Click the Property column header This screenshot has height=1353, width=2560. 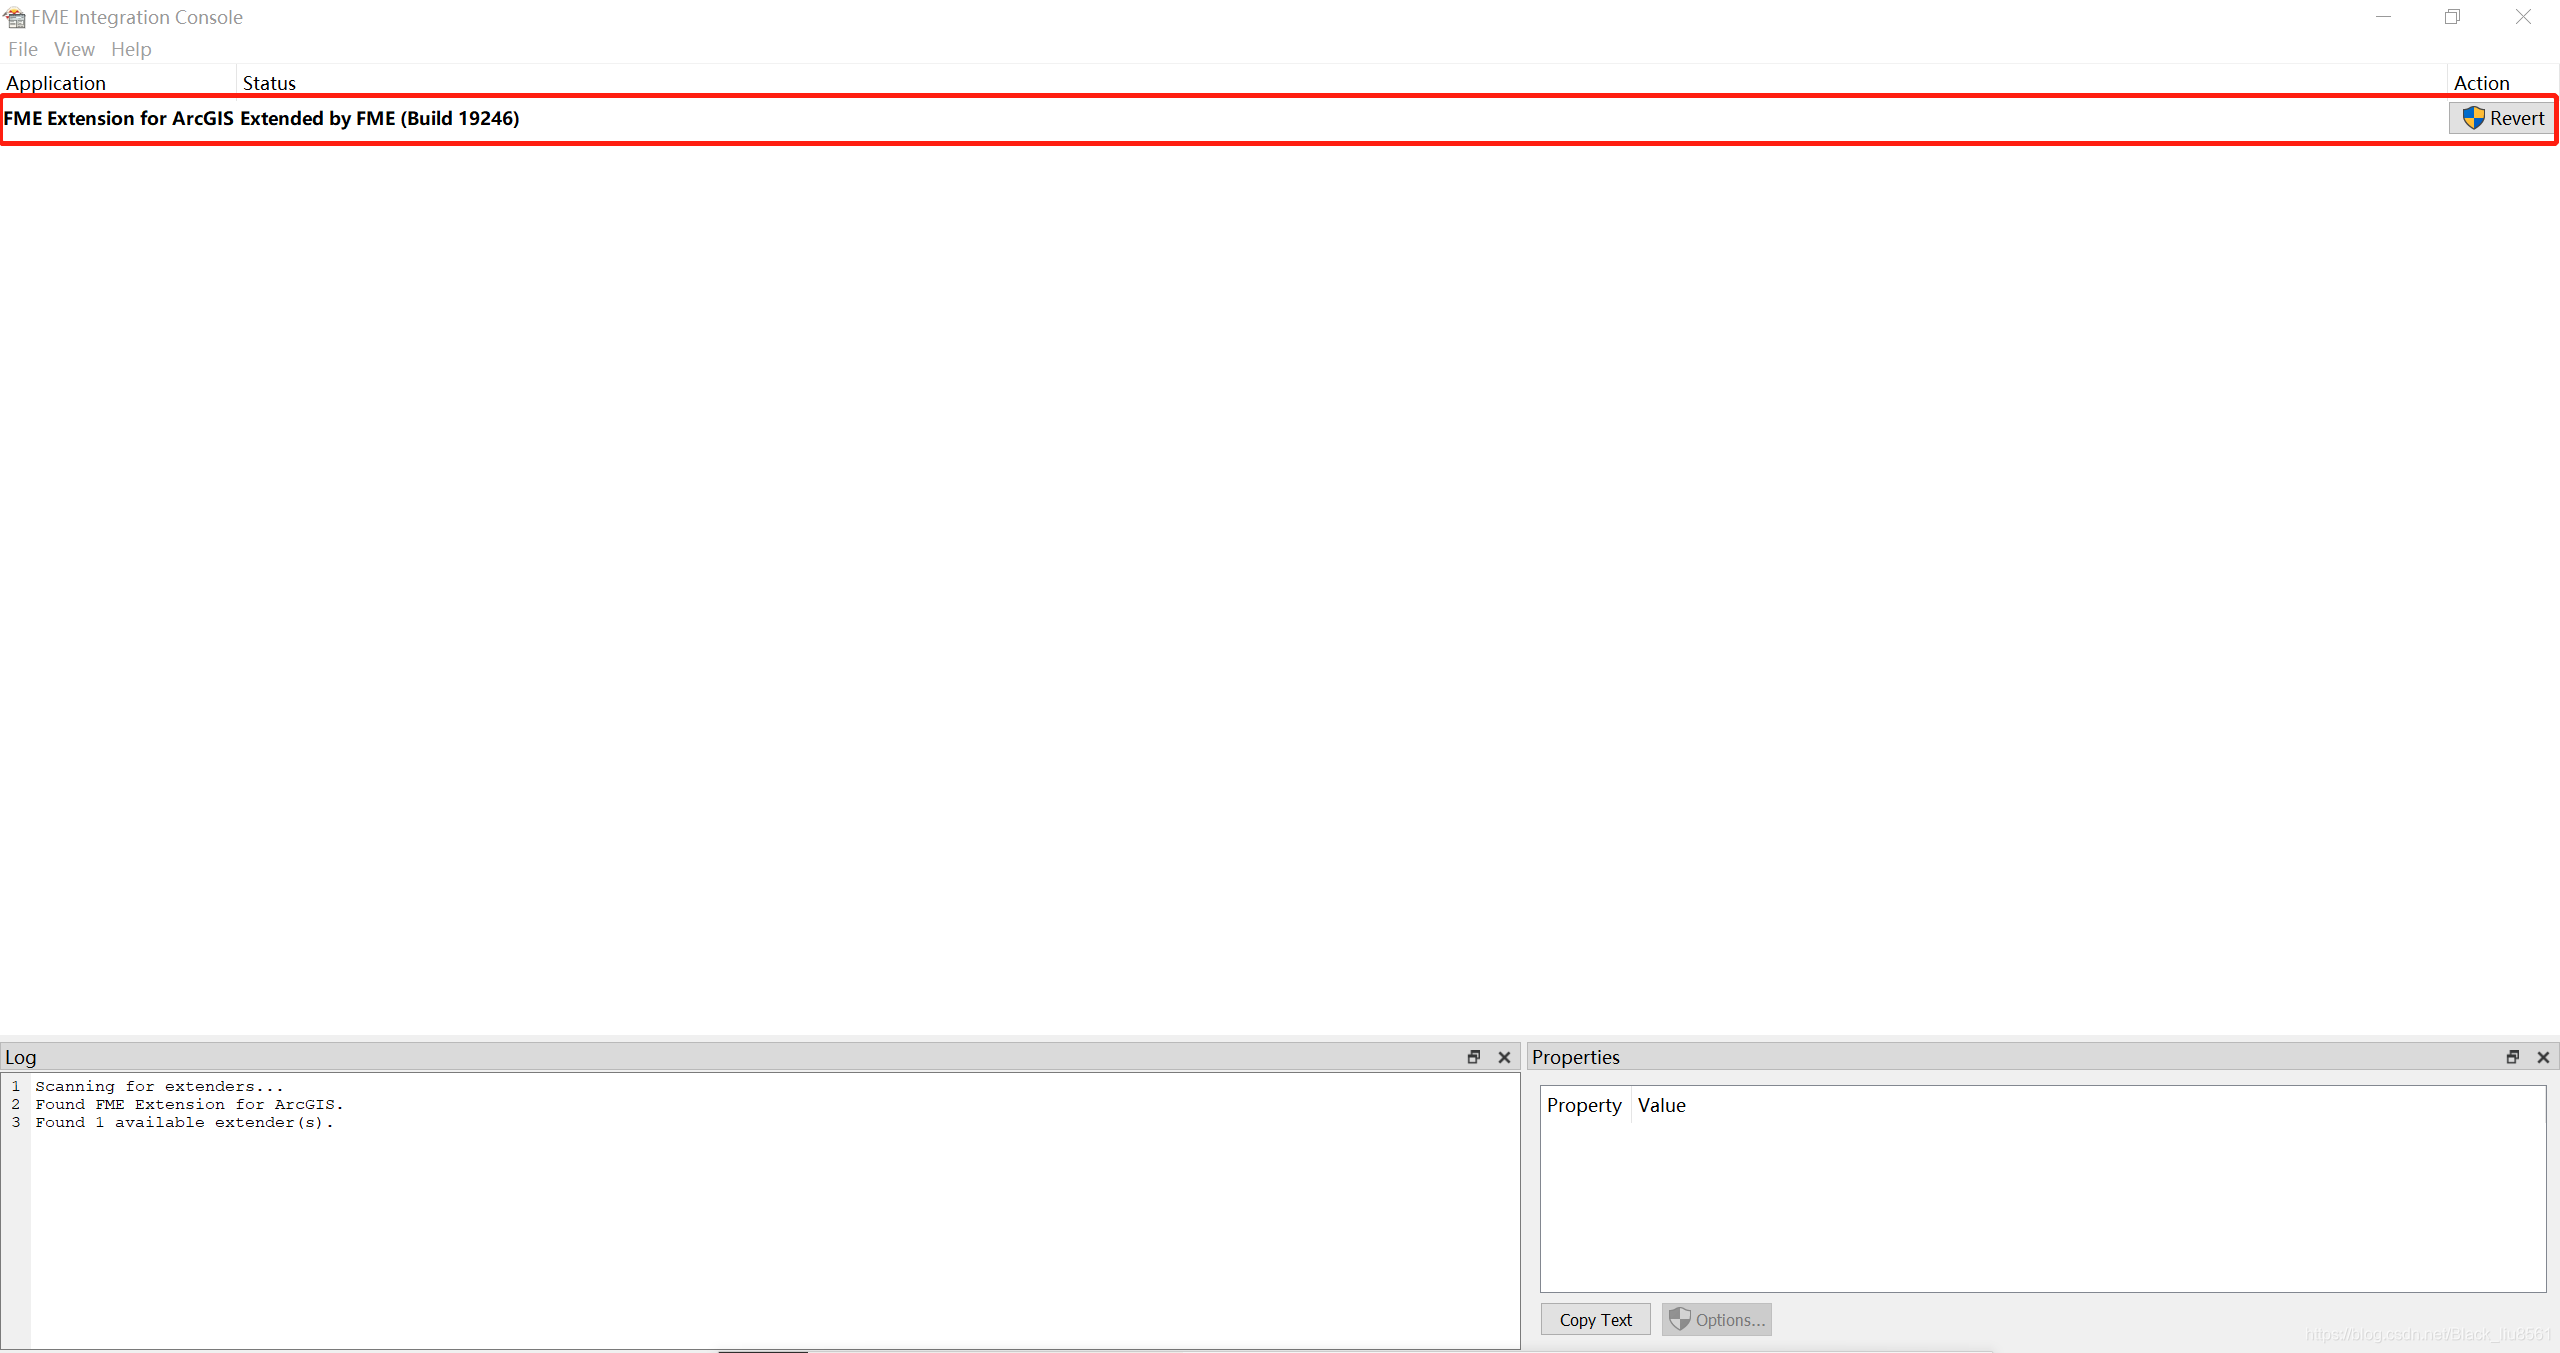tap(1584, 1105)
